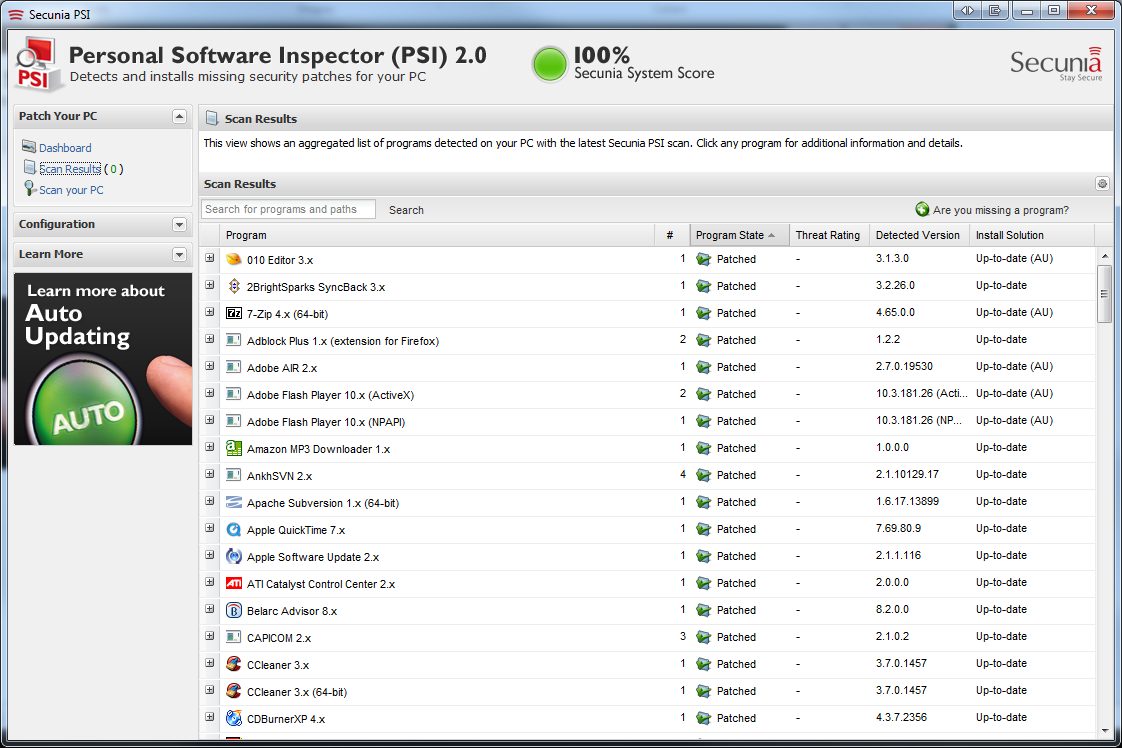Click the Apple QuickTime icon

[x=233, y=530]
